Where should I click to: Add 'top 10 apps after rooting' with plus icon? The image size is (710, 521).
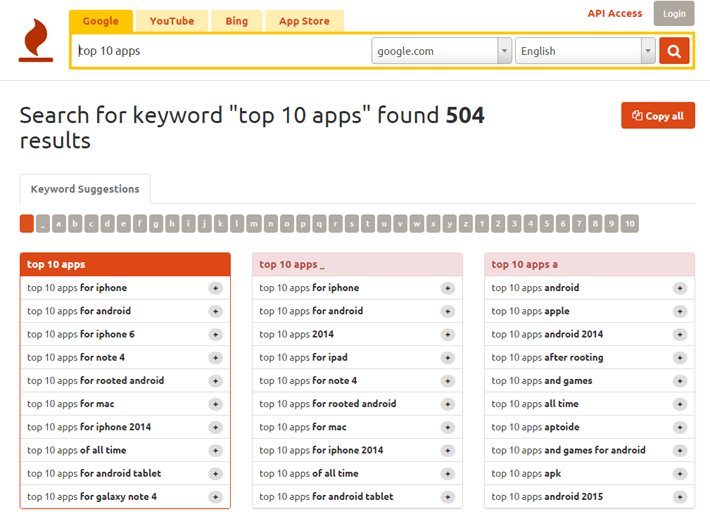[680, 358]
